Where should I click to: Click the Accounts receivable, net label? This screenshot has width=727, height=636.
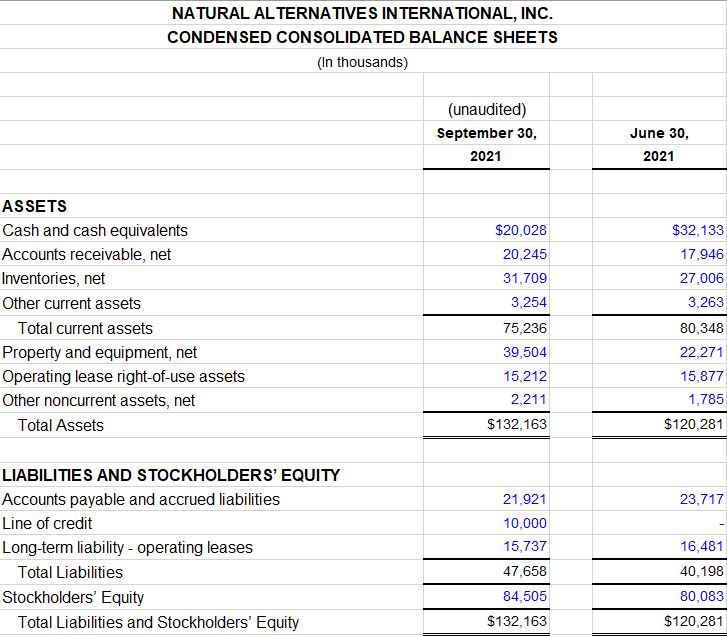coord(86,254)
